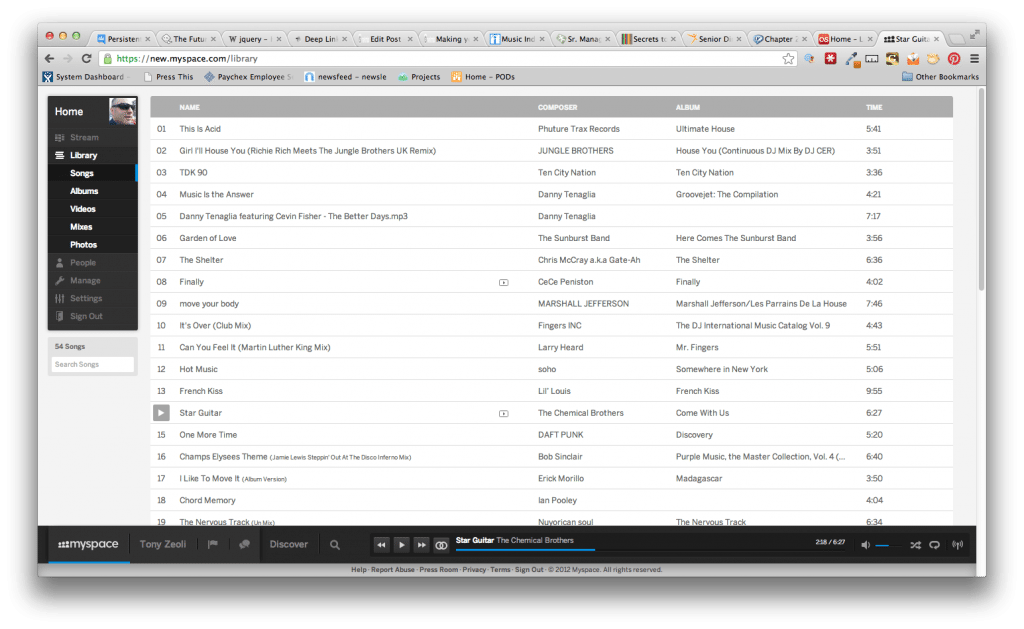1024x629 pixels.
Task: Click the Report Abuse footer link
Action: click(392, 570)
